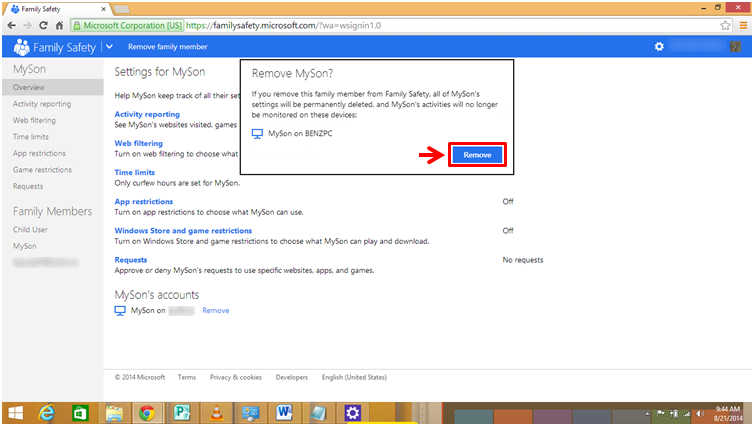
Task: Click Windows Store and game restrictions link
Action: point(183,231)
